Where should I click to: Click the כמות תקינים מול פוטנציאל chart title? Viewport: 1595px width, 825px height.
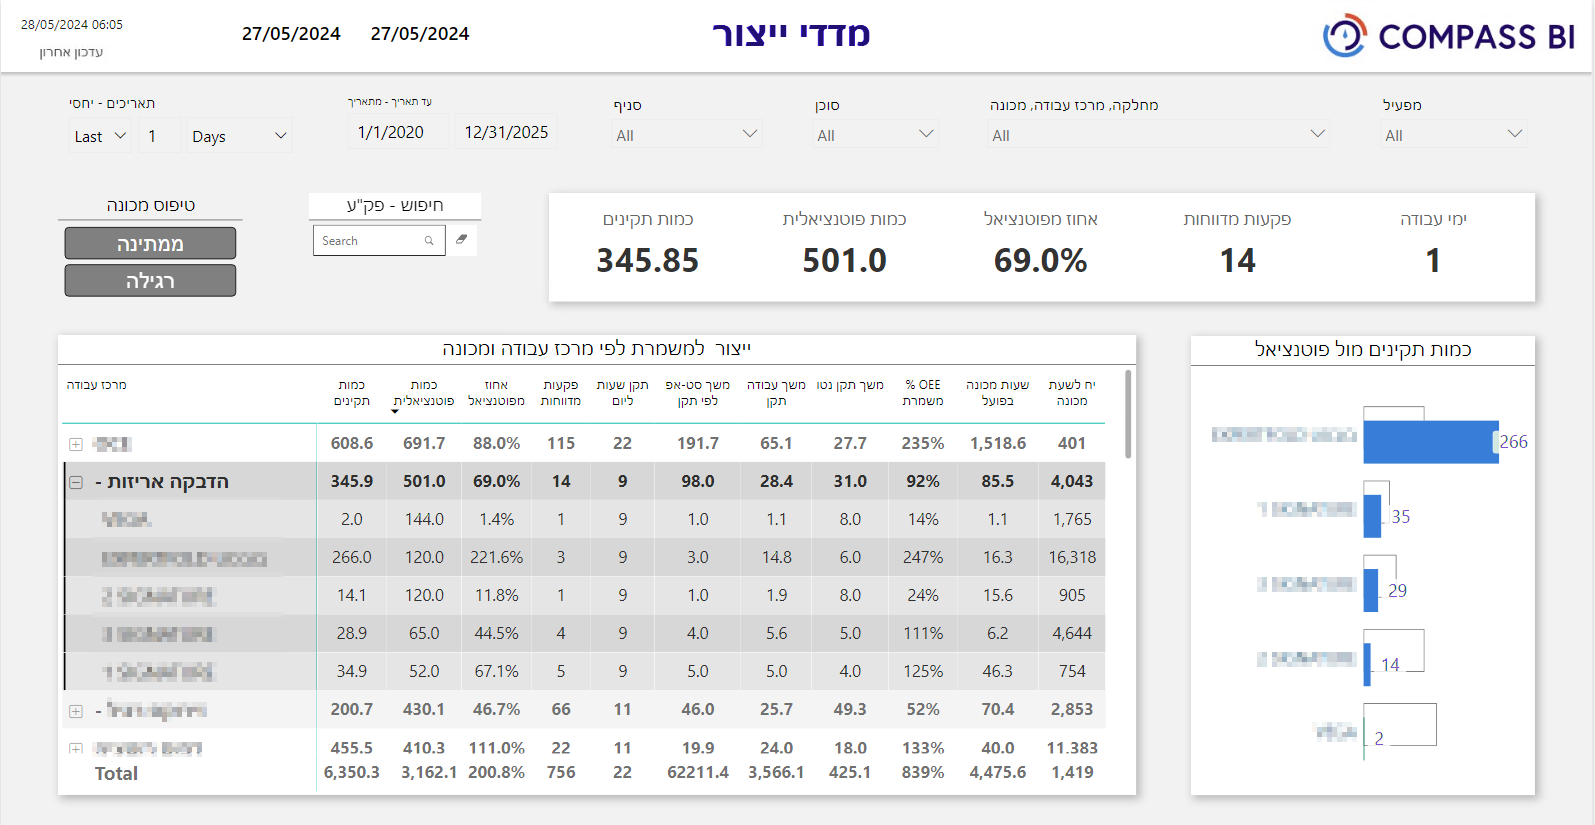click(1363, 349)
